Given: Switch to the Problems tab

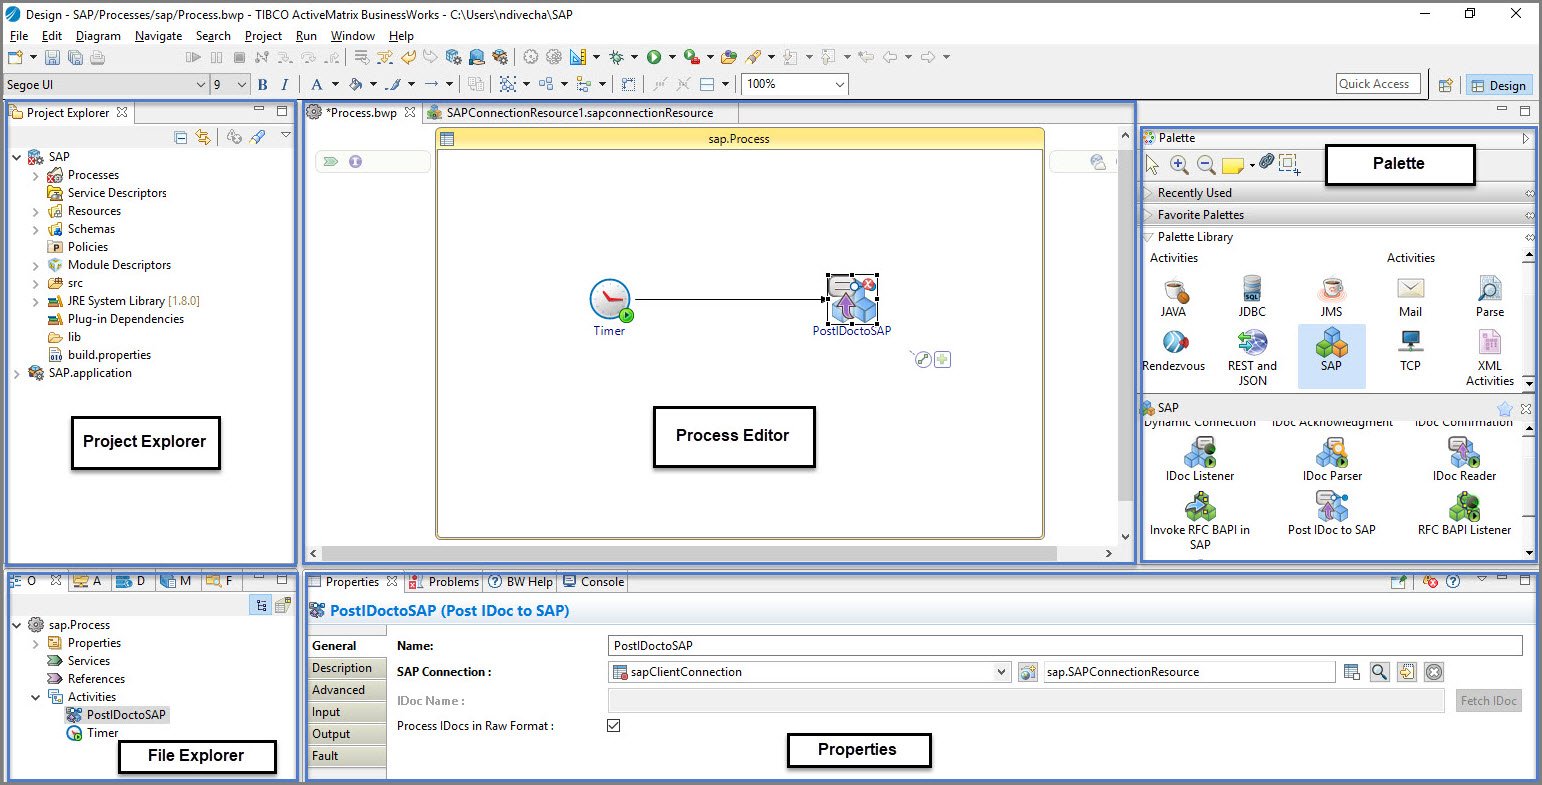Looking at the screenshot, I should [445, 582].
